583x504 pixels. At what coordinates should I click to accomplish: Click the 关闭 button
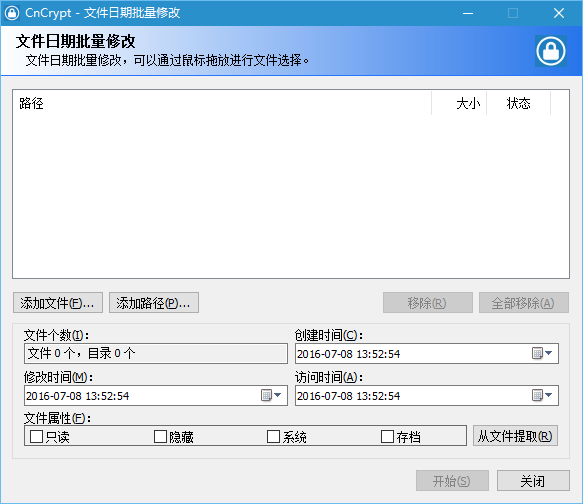[533, 481]
